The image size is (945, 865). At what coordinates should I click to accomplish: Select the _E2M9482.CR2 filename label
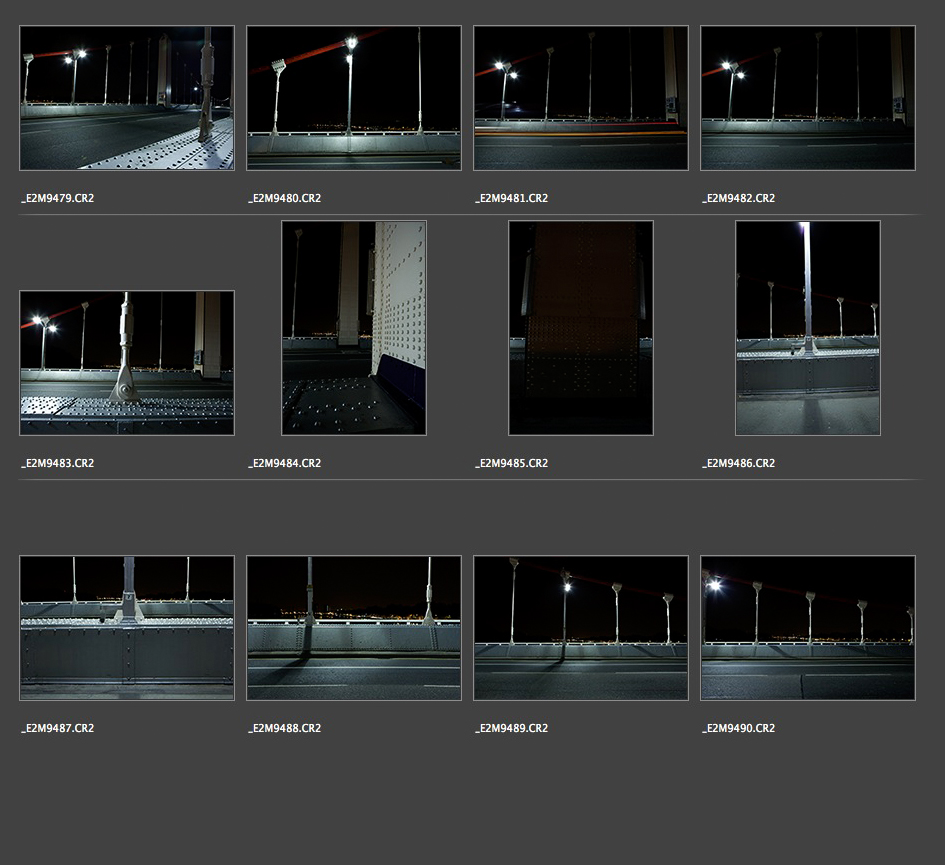pyautogui.click(x=739, y=198)
